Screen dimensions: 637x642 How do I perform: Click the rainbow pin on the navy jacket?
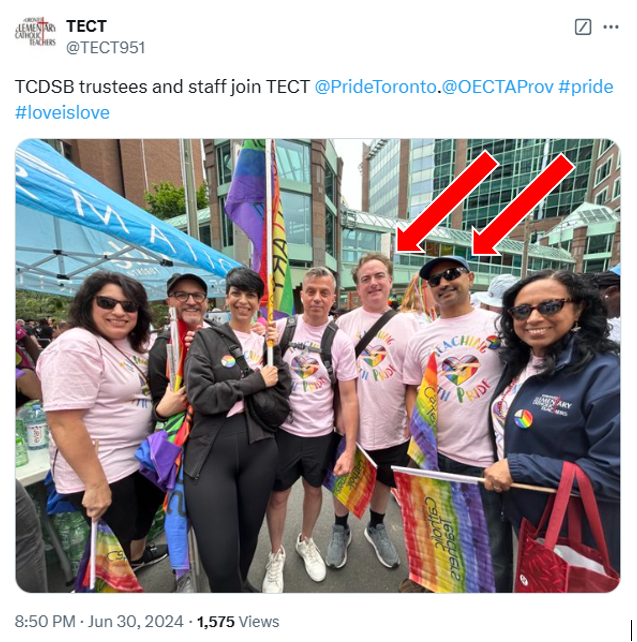tap(523, 419)
